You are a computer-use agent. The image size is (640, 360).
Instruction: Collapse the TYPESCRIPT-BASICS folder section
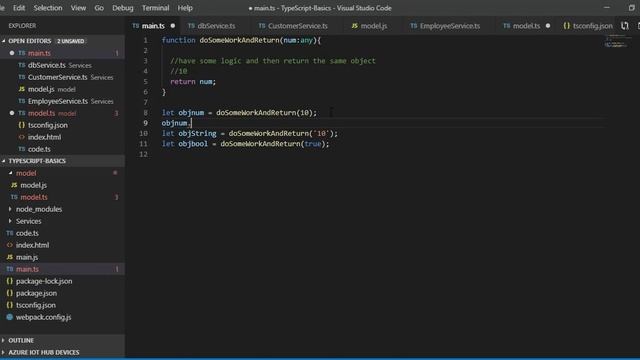(4, 161)
